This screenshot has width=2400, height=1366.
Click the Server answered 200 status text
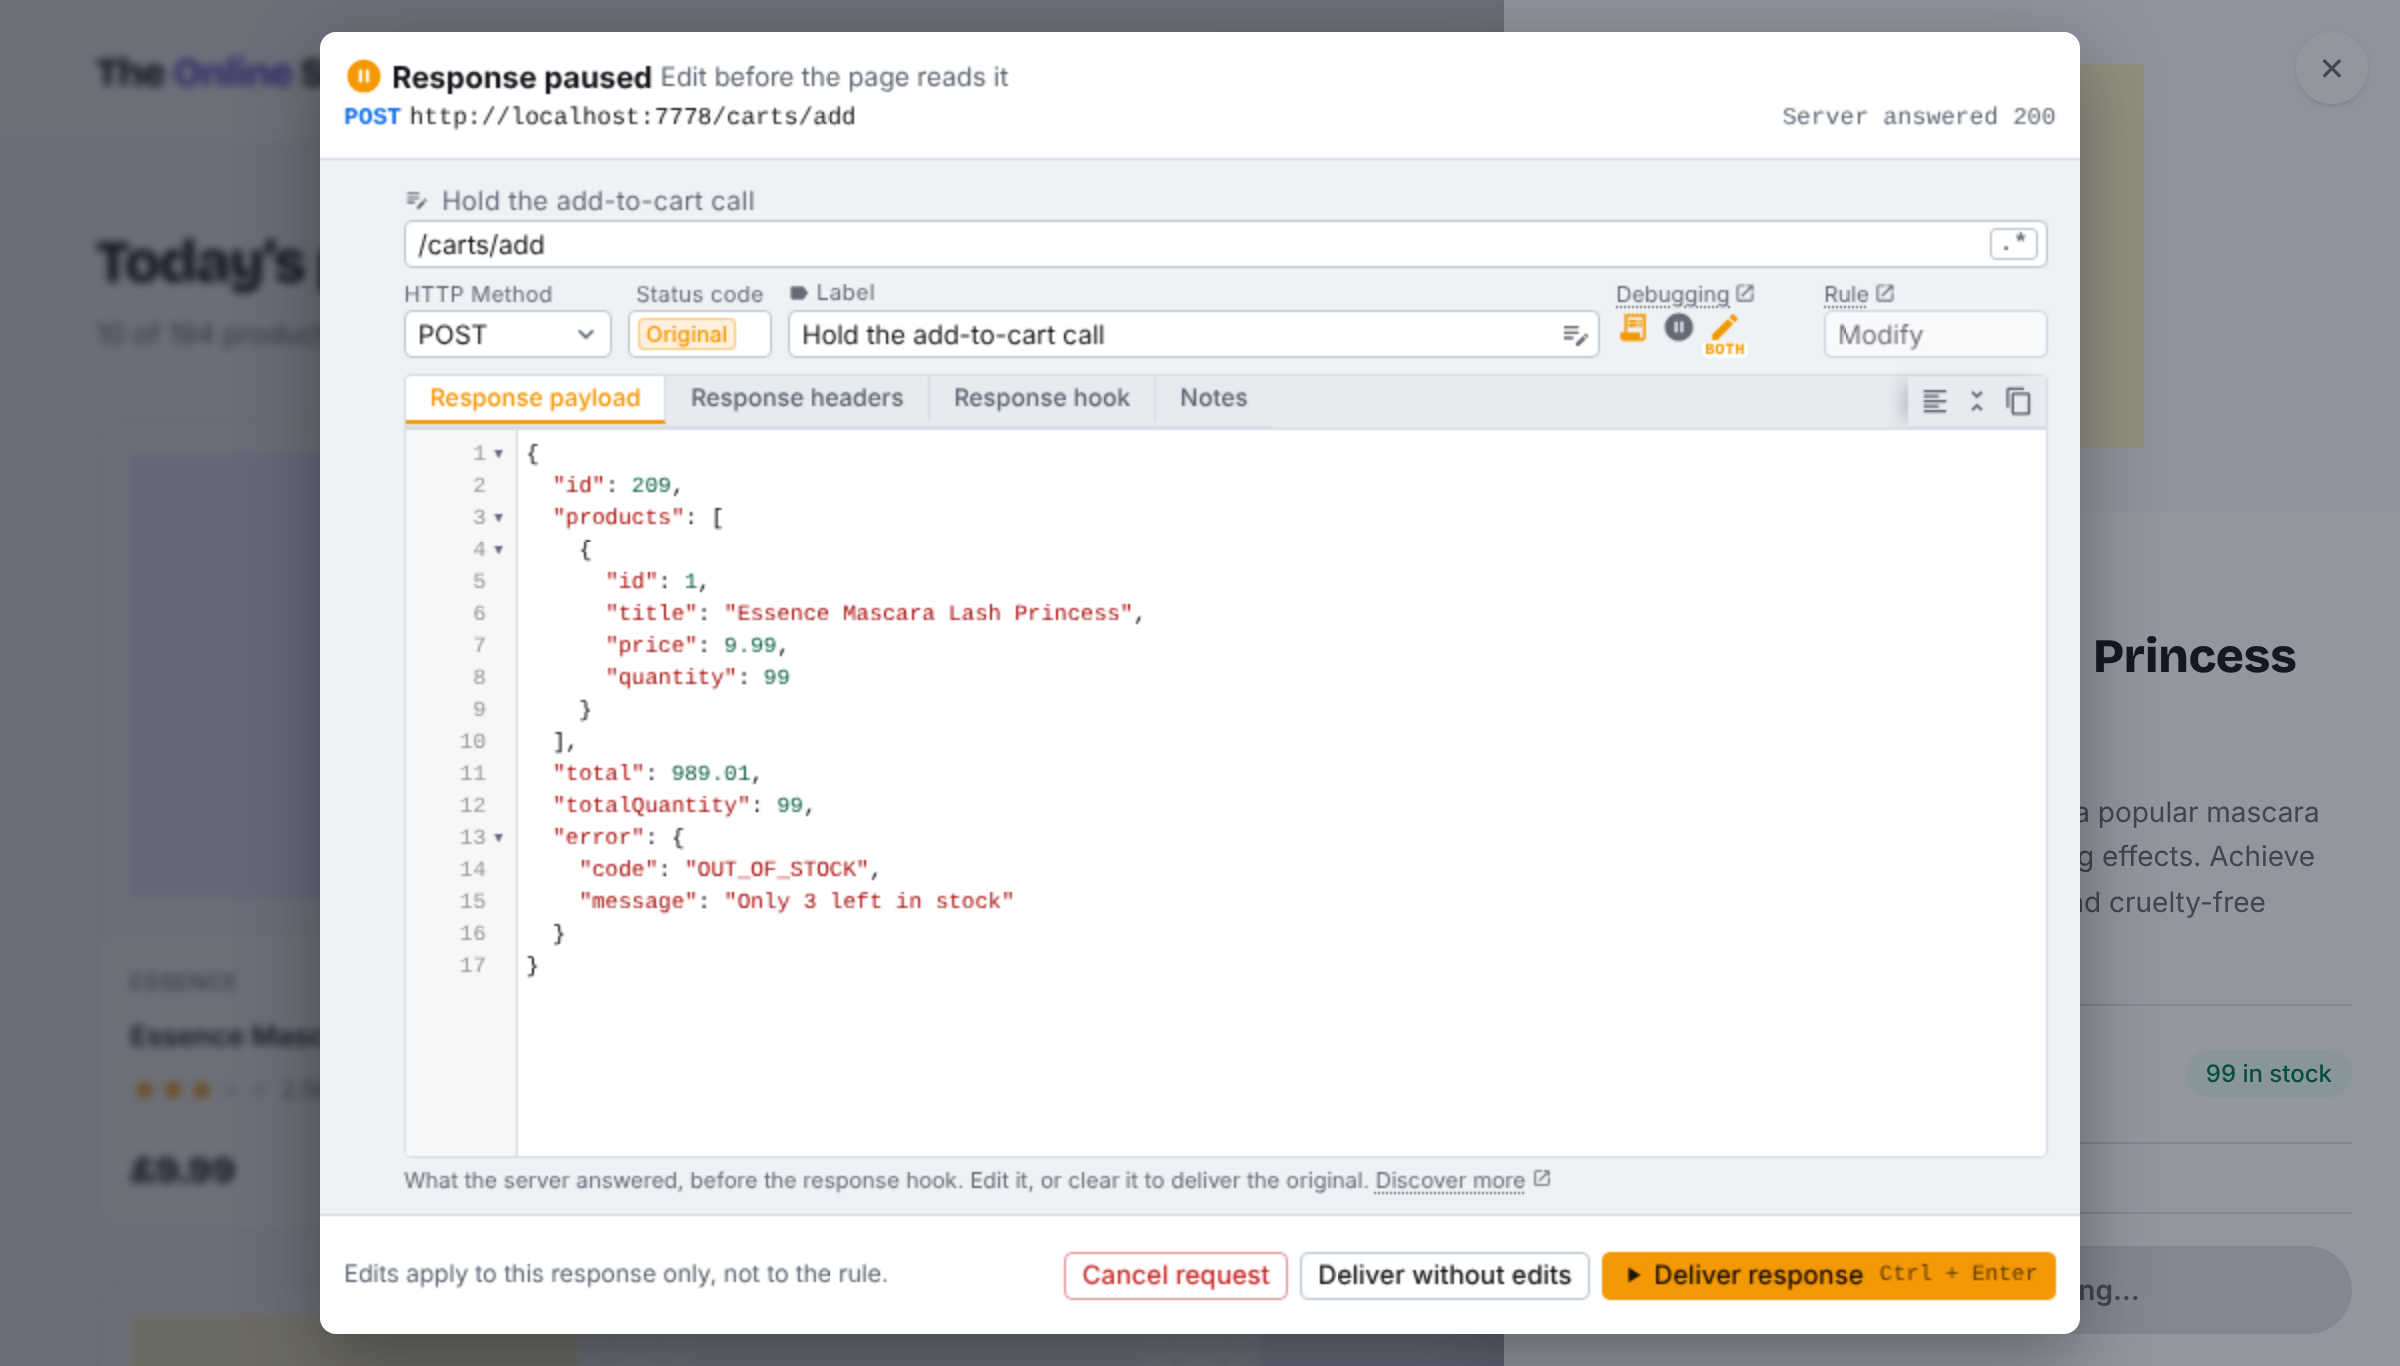[x=1918, y=116]
